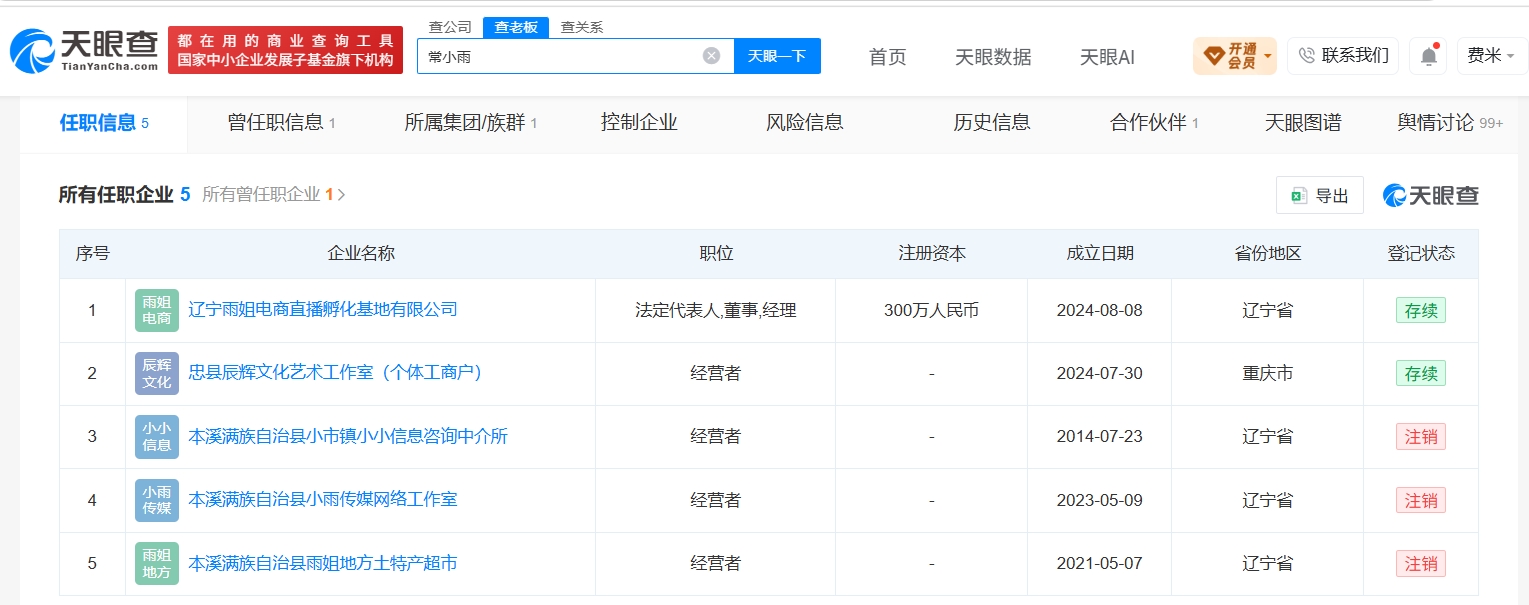The height and width of the screenshot is (605, 1529).
Task: Click the 序号 column header
Action: (x=92, y=253)
